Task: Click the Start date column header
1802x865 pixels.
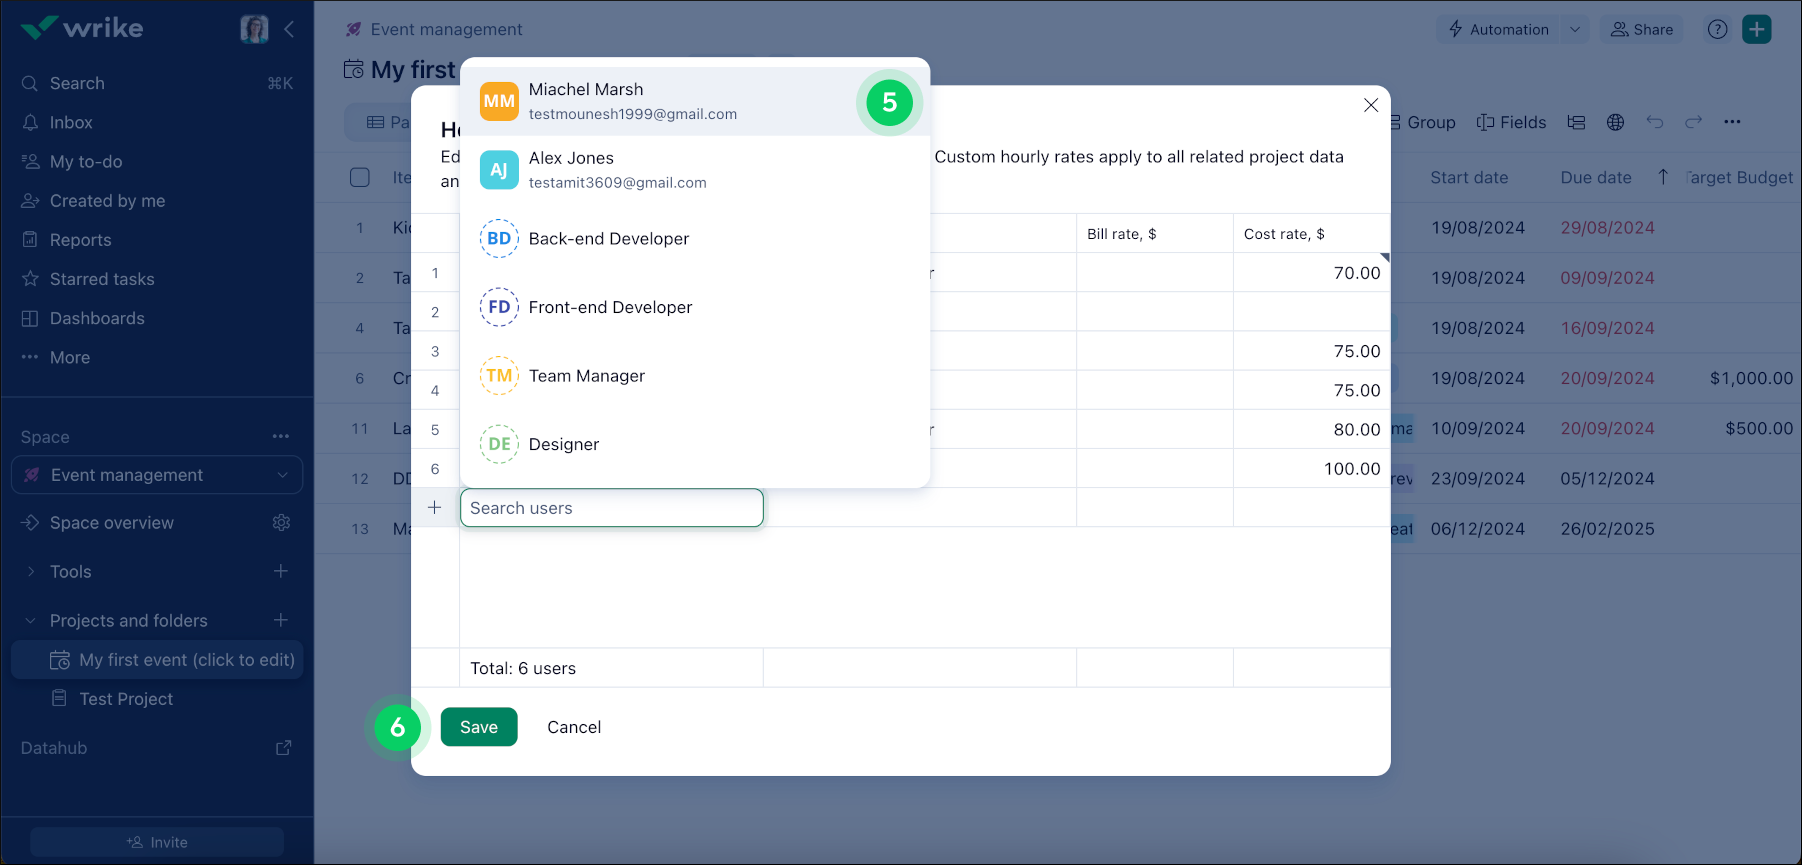Action: click(x=1469, y=177)
